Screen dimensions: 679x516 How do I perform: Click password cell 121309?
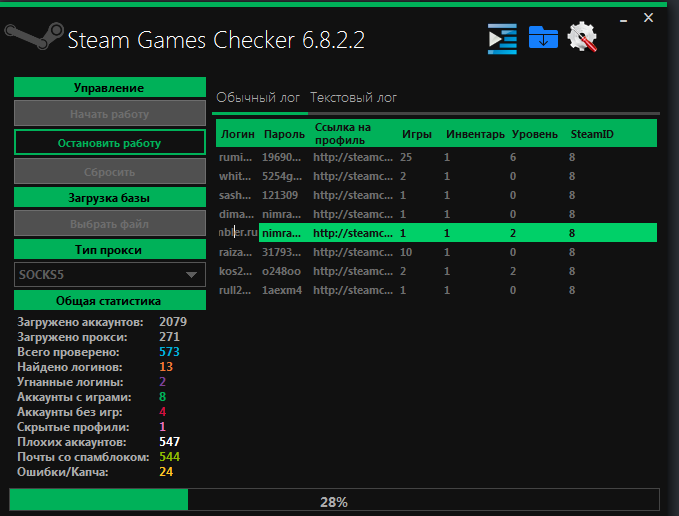(280, 195)
